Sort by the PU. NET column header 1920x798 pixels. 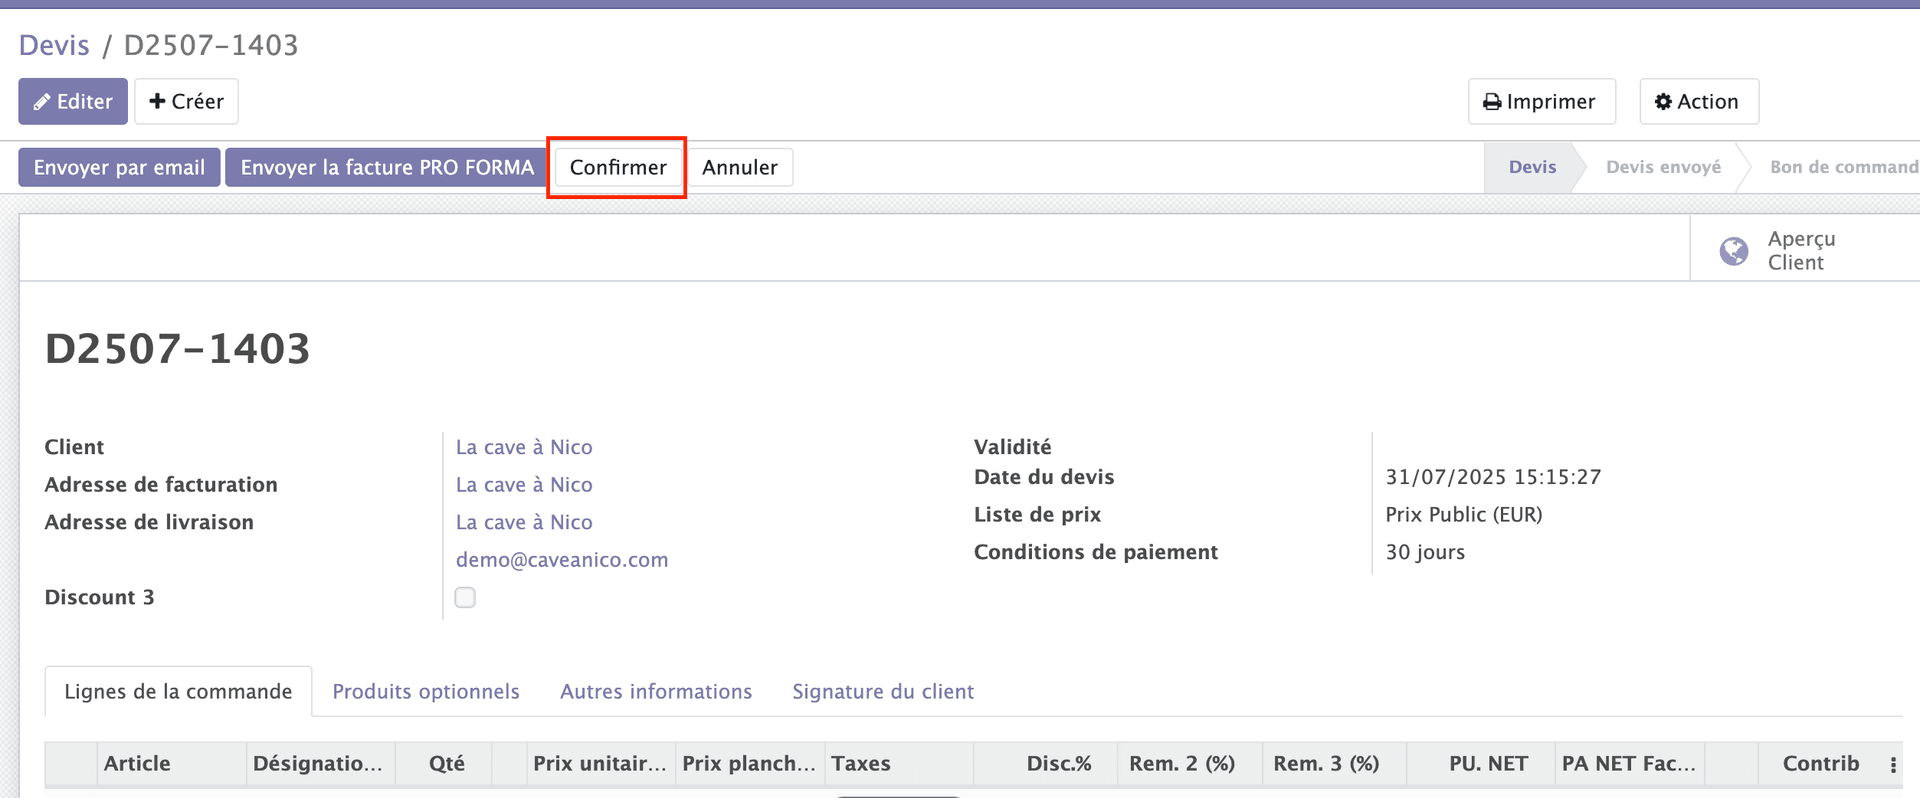[1488, 764]
